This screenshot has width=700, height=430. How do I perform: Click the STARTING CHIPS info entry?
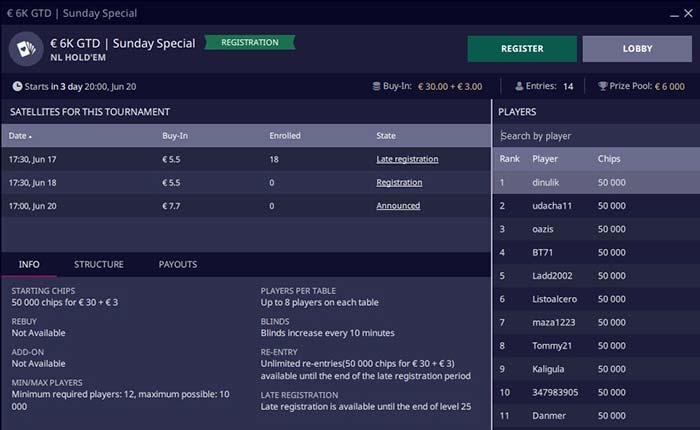[65, 296]
